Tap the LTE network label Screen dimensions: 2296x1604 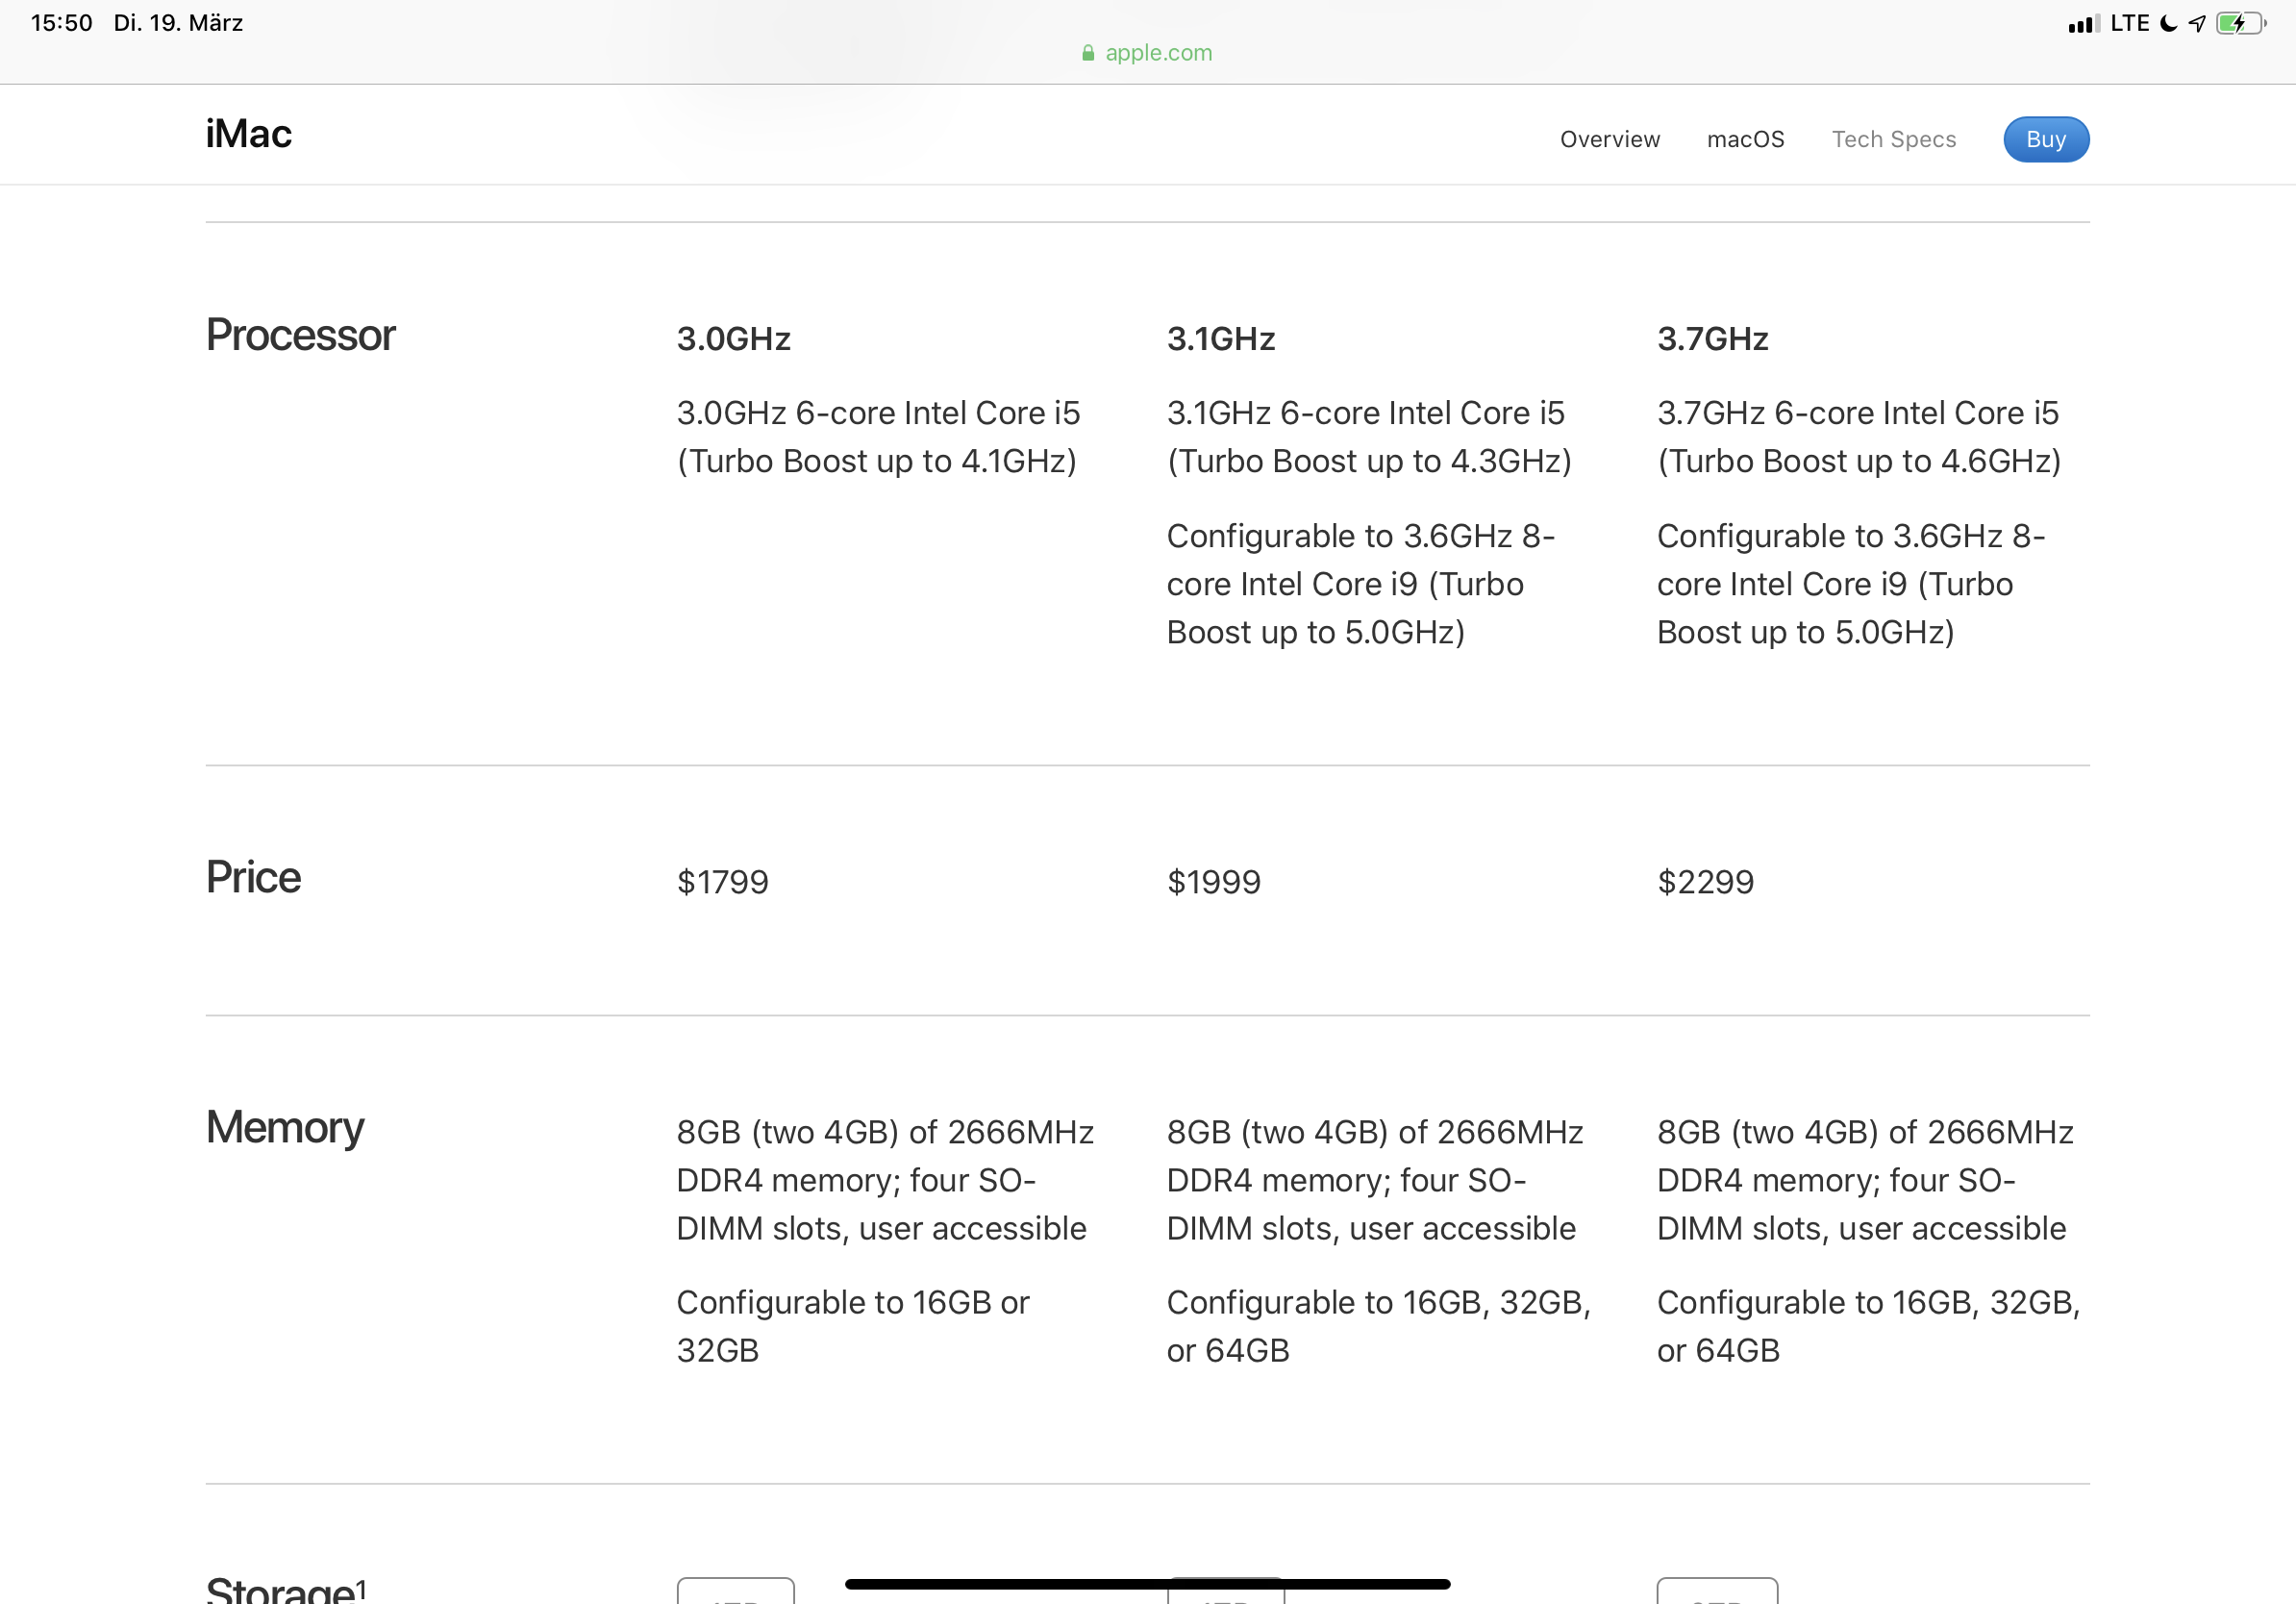[2130, 23]
